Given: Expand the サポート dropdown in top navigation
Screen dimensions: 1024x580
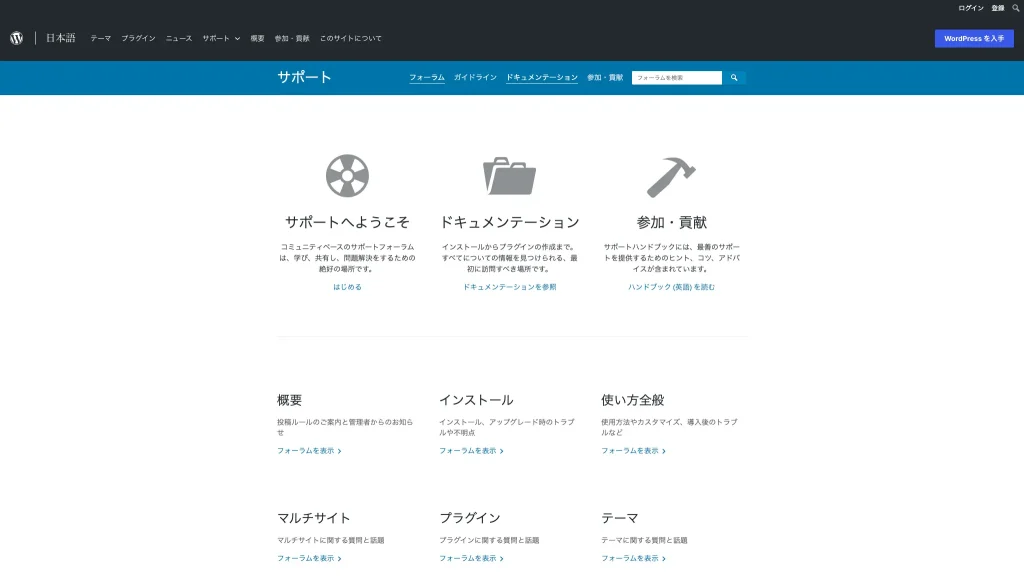Looking at the screenshot, I should pos(221,39).
